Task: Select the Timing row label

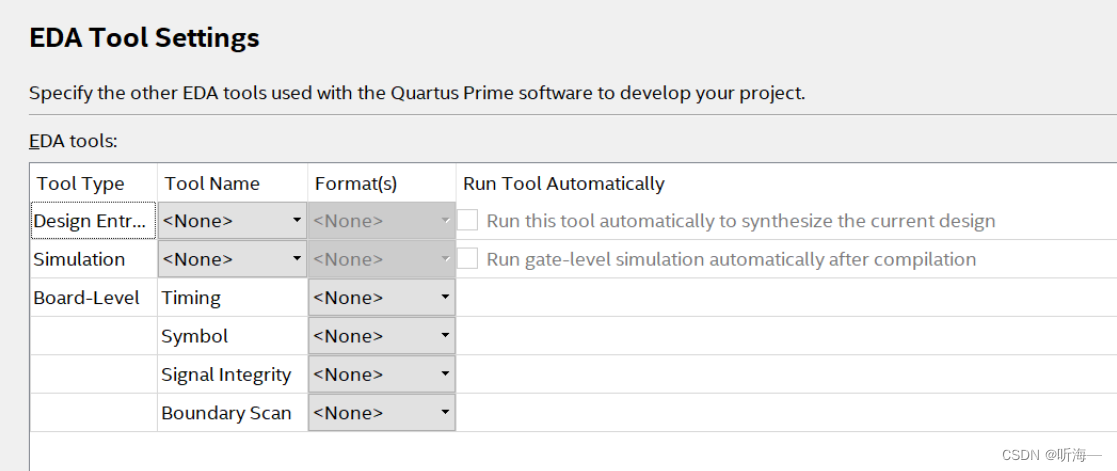Action: [x=191, y=298]
